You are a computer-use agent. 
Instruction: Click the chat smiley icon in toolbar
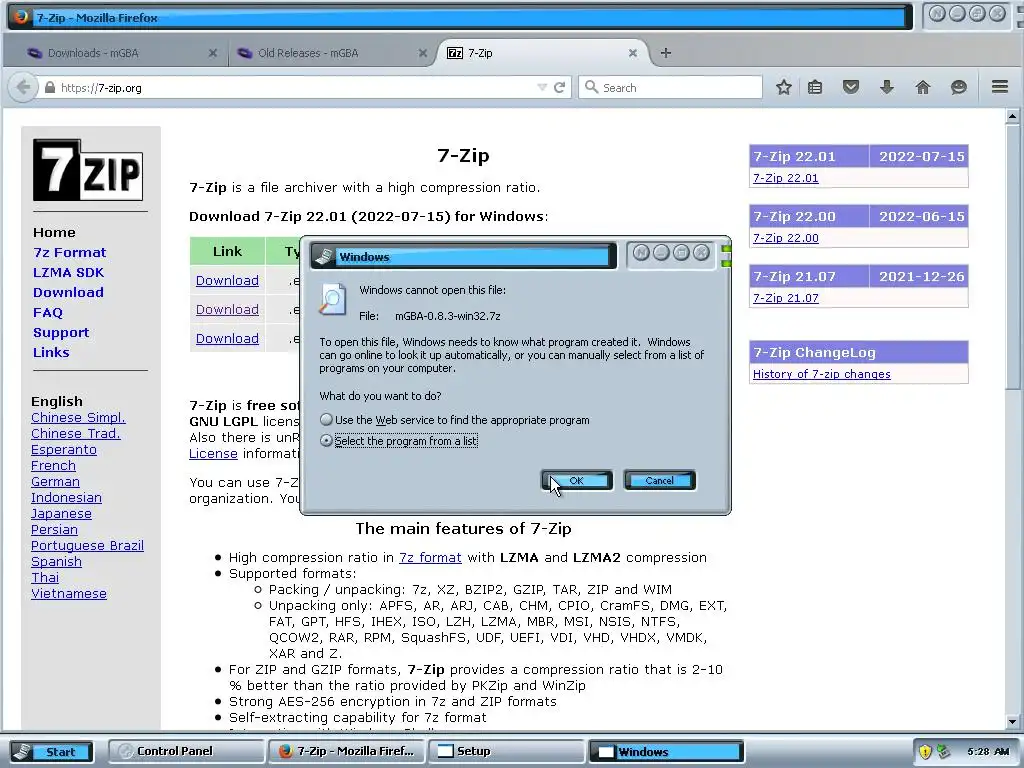tap(958, 87)
